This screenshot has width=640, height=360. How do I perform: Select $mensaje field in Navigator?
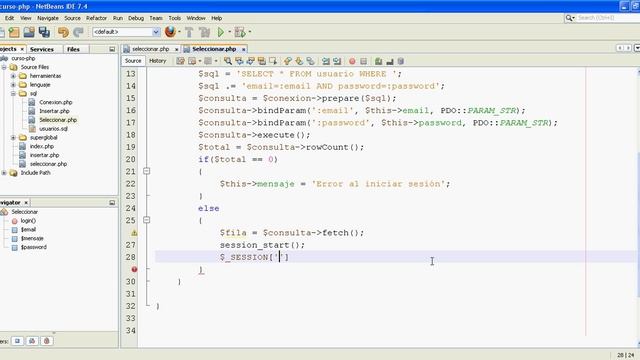tap(32, 238)
